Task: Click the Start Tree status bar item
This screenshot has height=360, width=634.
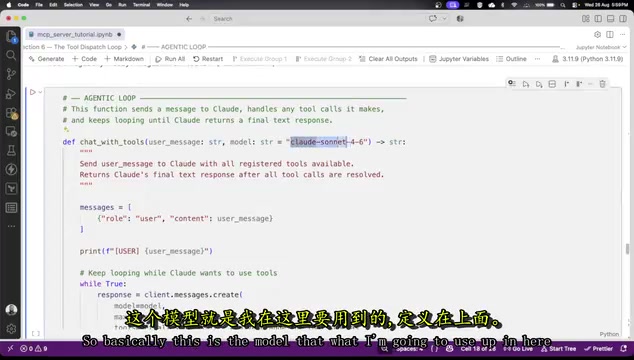Action: 558,348
